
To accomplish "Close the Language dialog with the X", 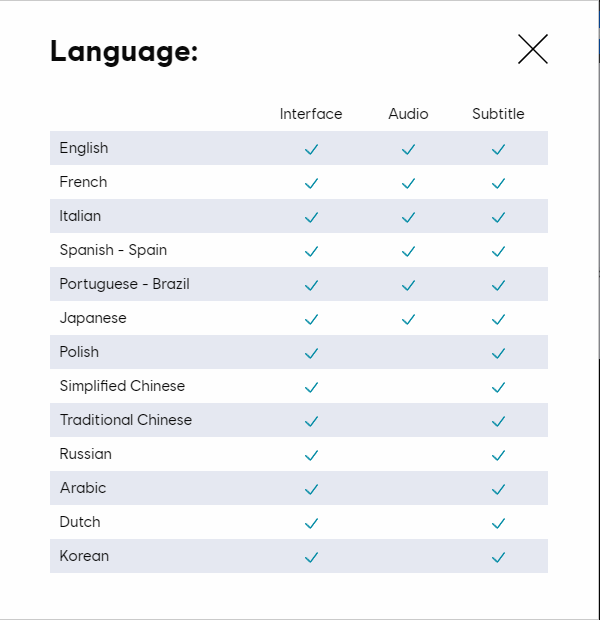I will pos(533,49).
